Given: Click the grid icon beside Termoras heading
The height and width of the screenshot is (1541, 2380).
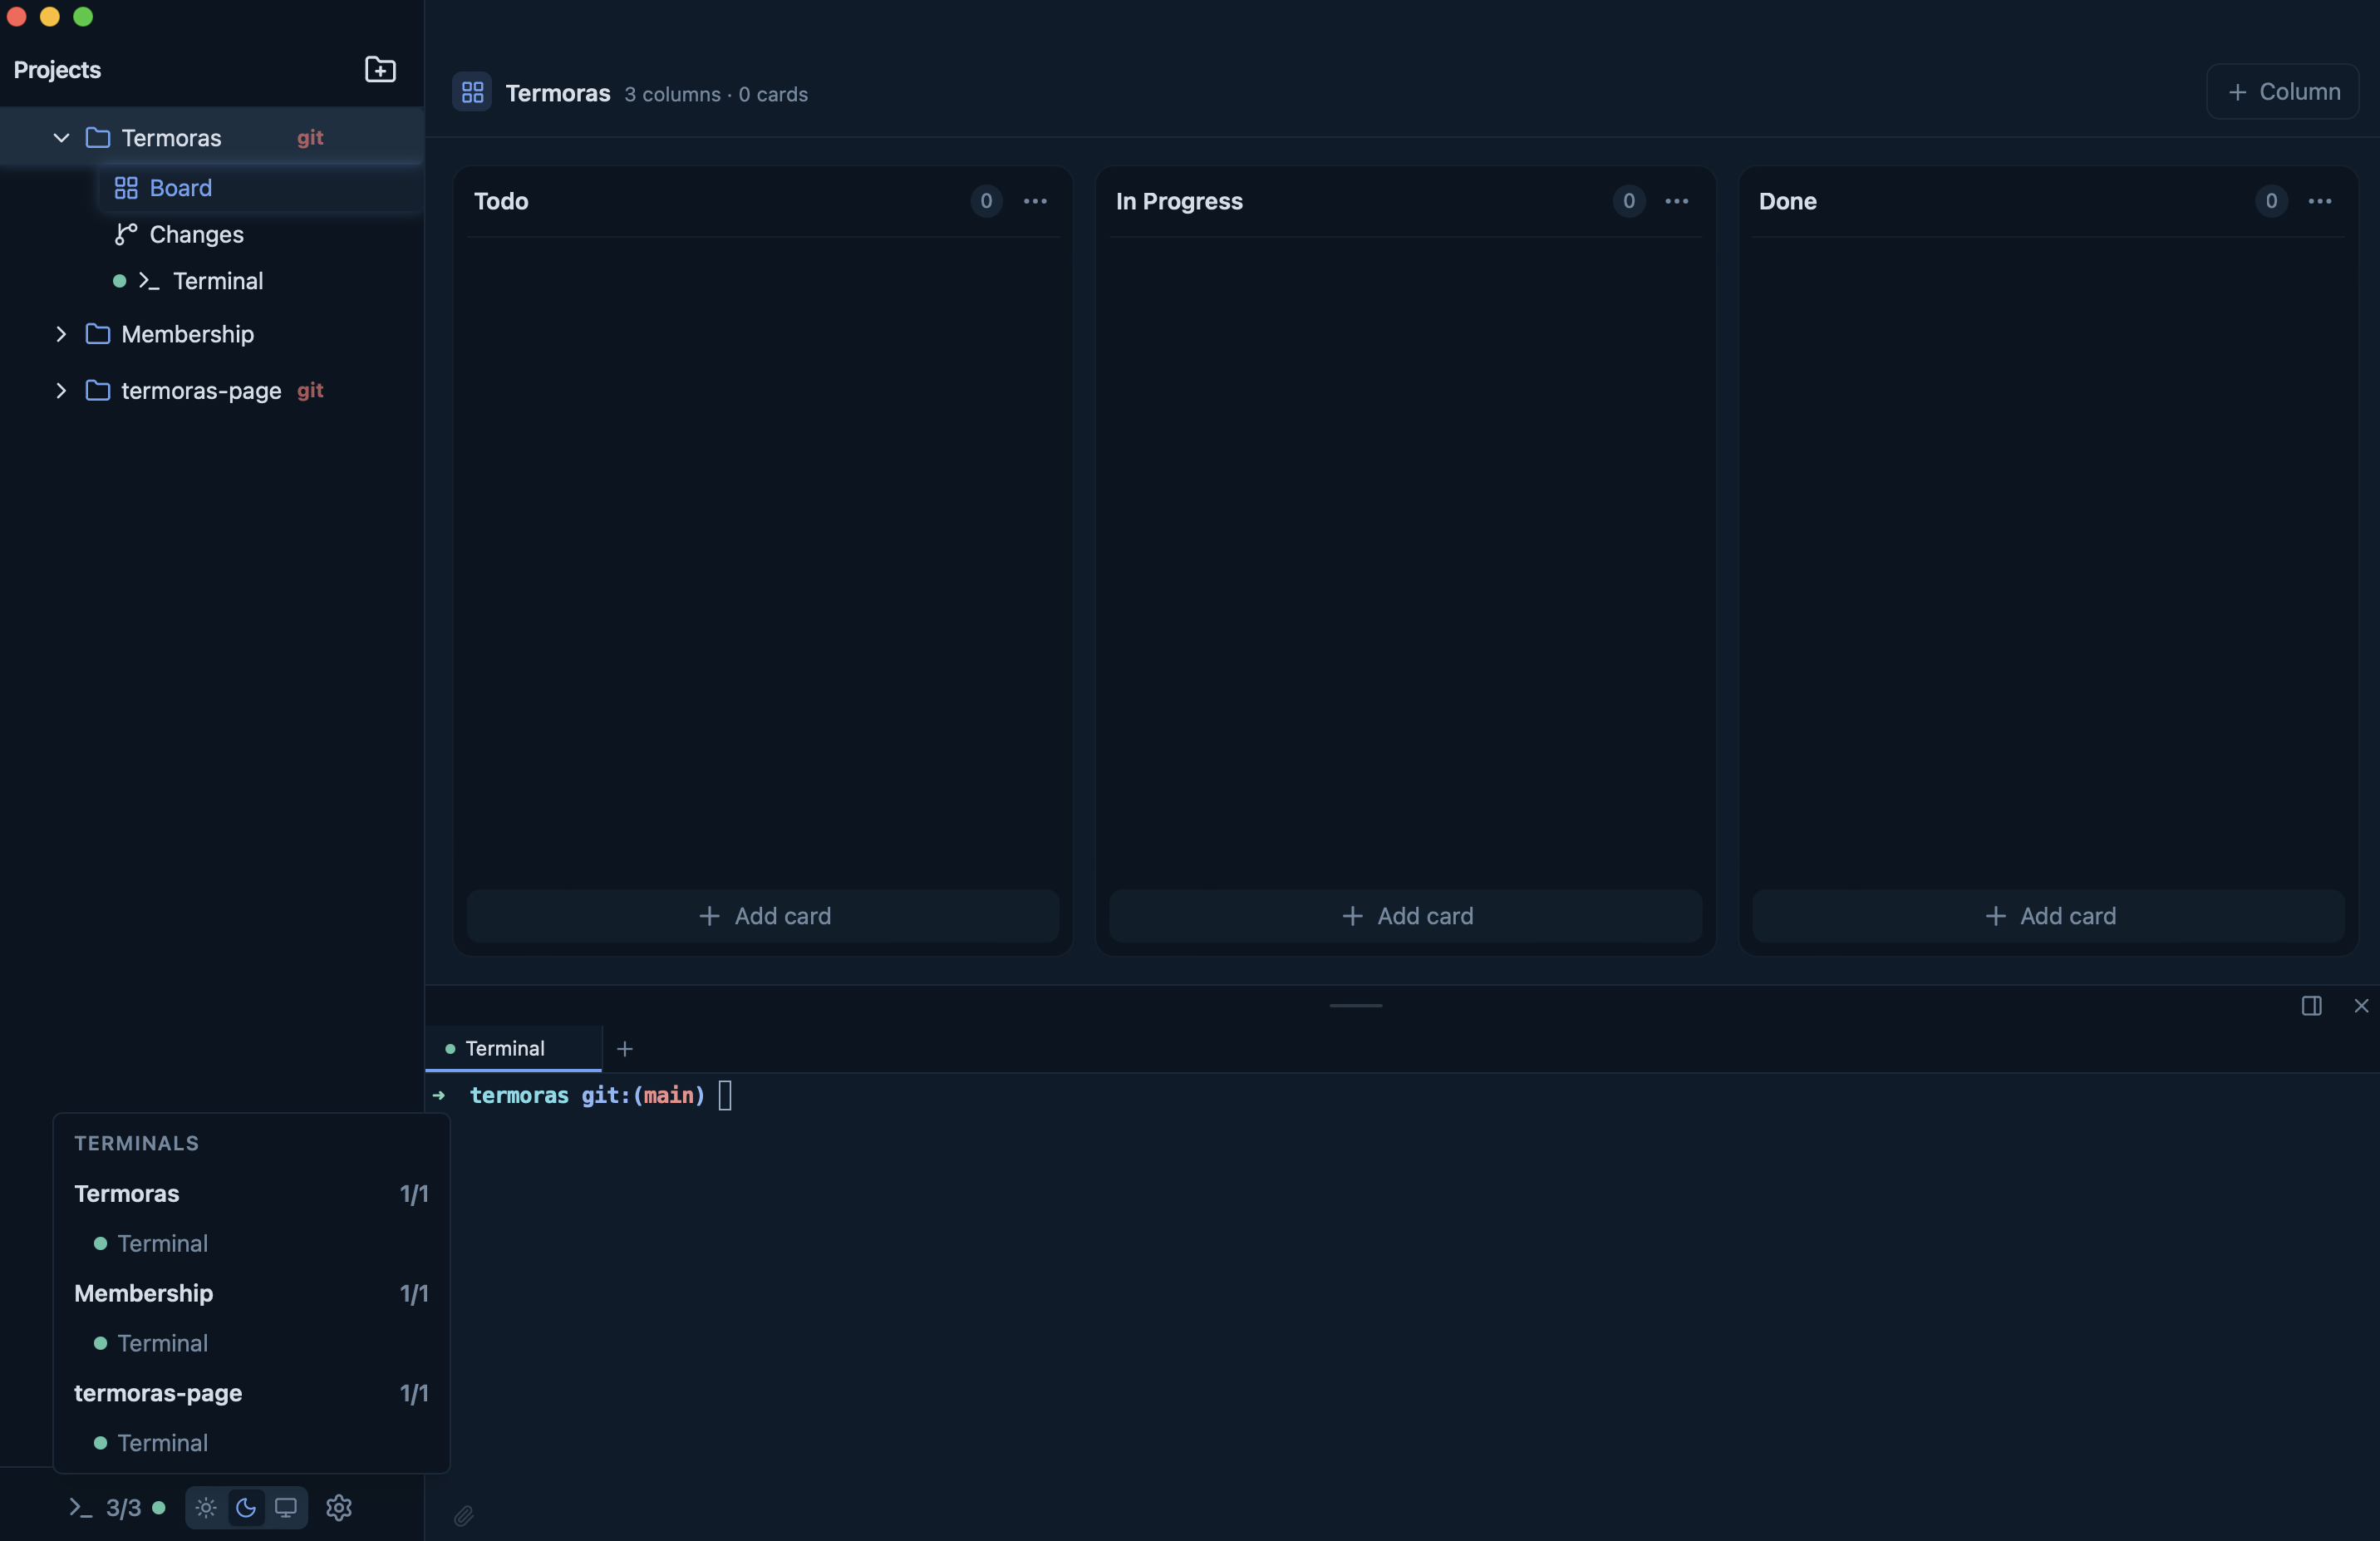Looking at the screenshot, I should (473, 92).
